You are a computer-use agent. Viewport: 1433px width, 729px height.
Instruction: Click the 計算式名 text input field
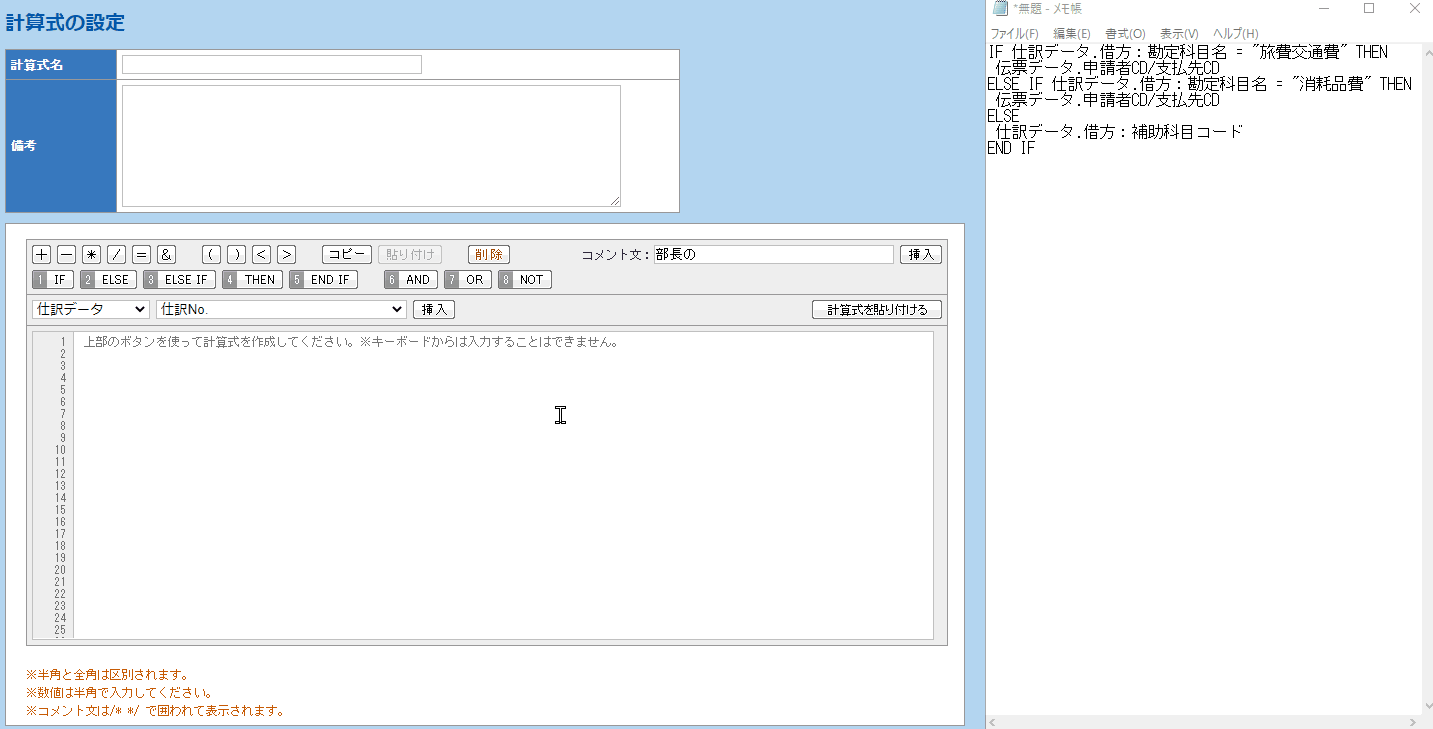click(x=272, y=65)
